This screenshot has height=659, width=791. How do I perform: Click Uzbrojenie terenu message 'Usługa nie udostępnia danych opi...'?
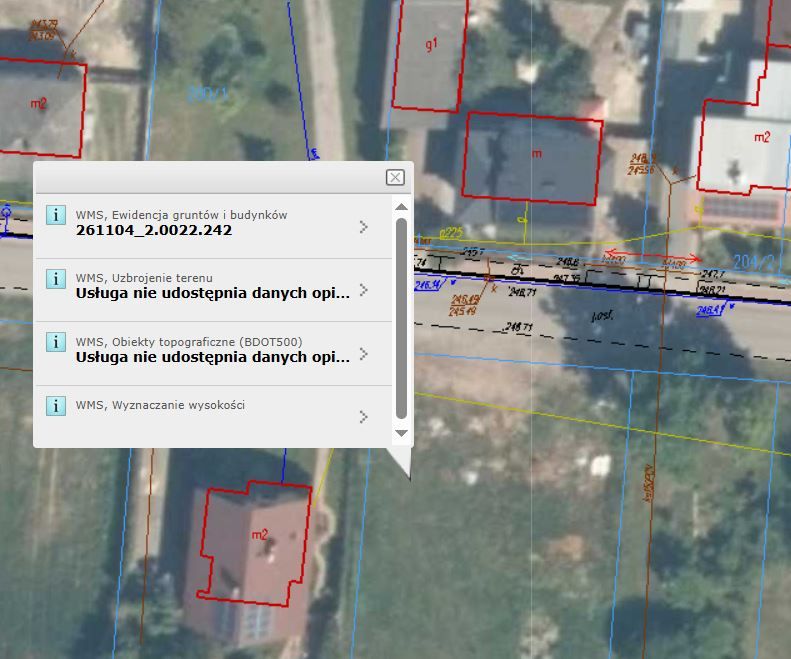click(212, 293)
